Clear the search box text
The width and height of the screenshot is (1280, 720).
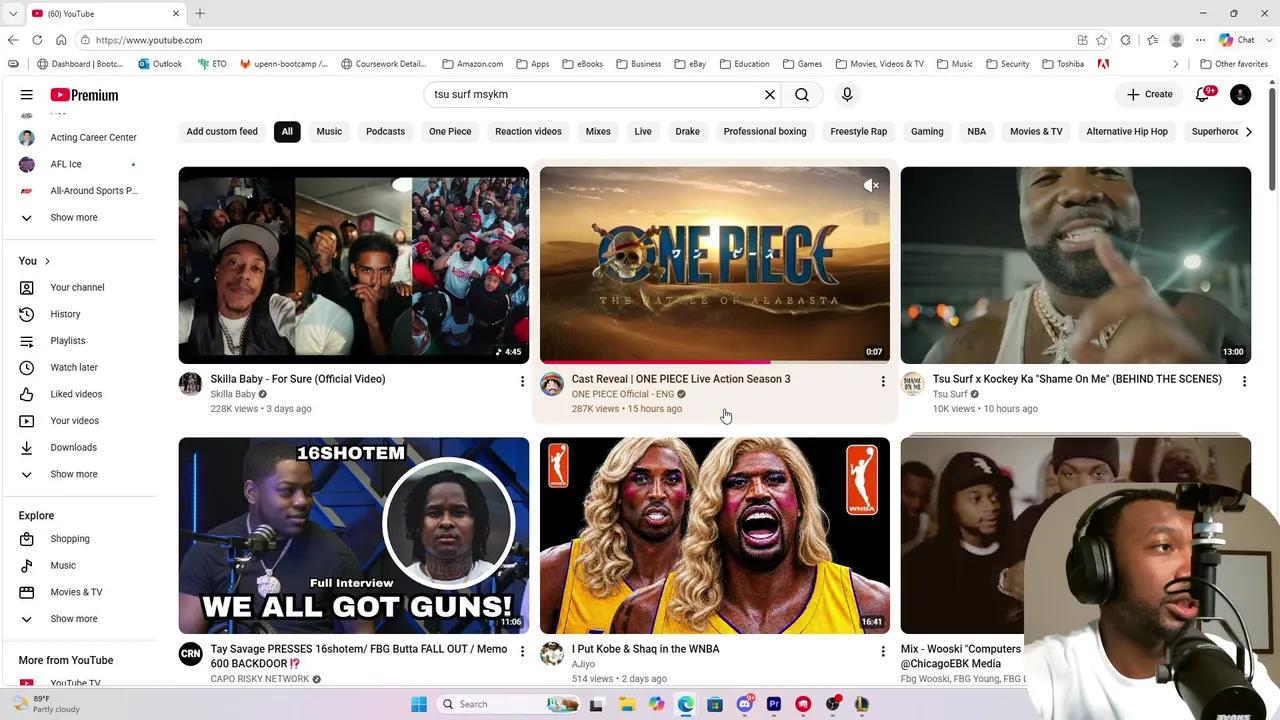[770, 95]
